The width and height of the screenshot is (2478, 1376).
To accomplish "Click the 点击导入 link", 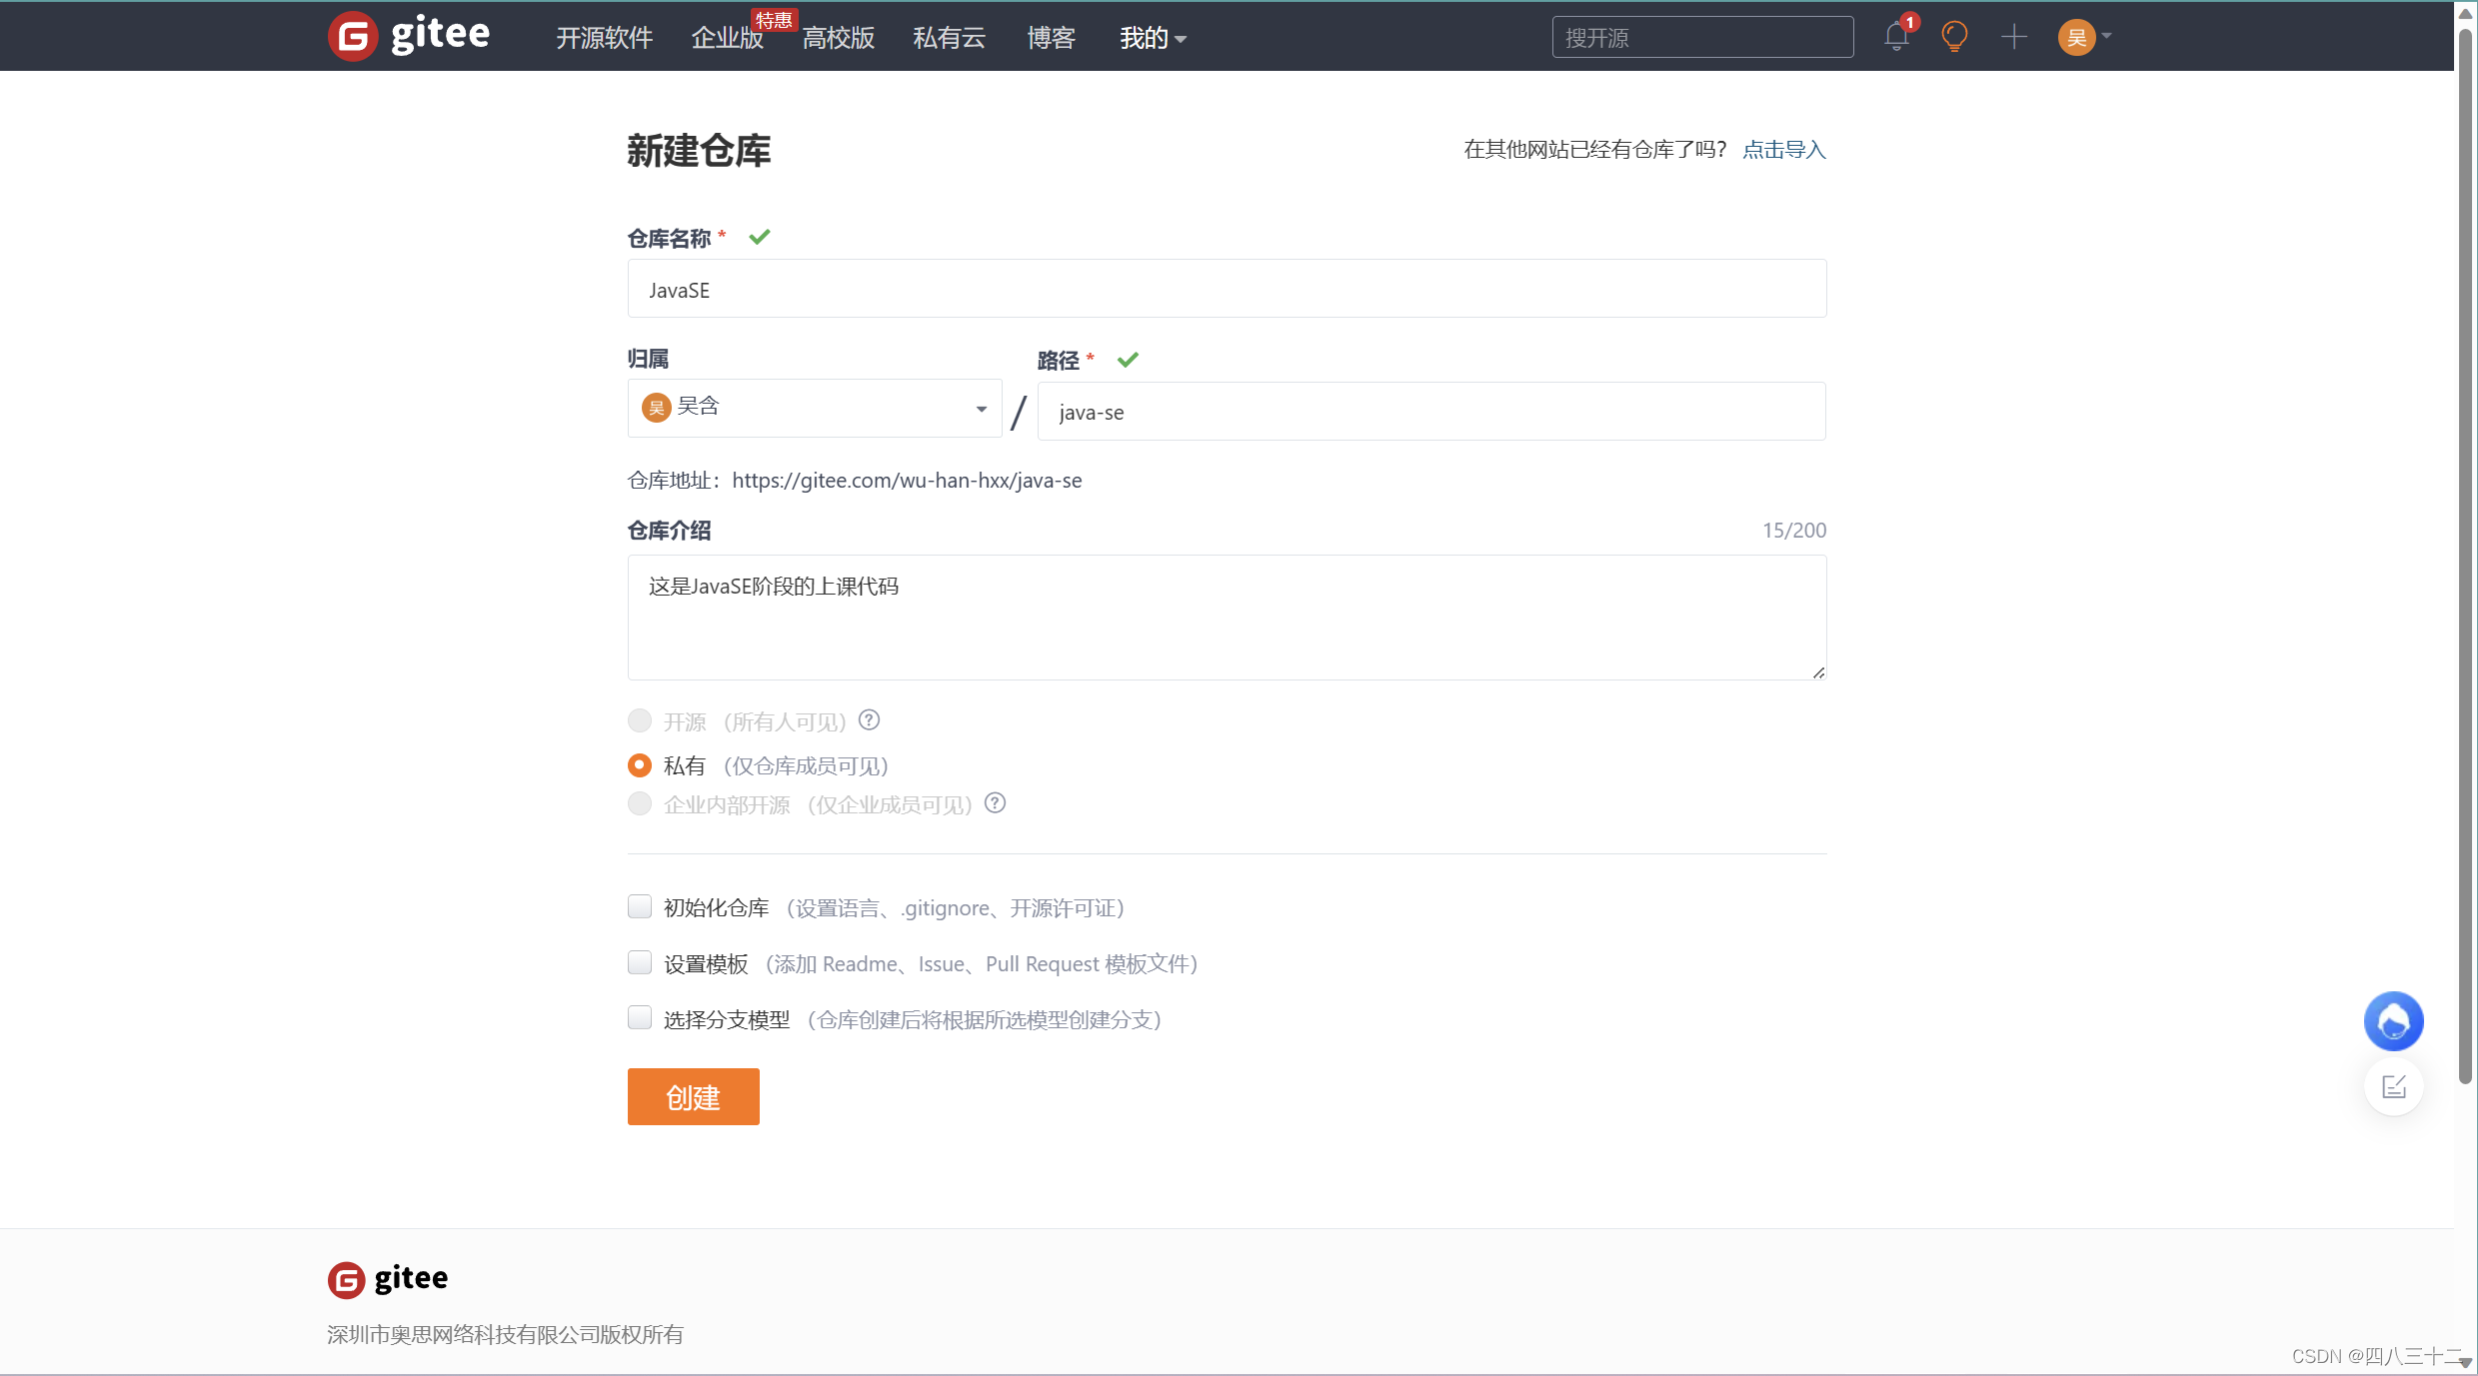I will click(x=1784, y=149).
